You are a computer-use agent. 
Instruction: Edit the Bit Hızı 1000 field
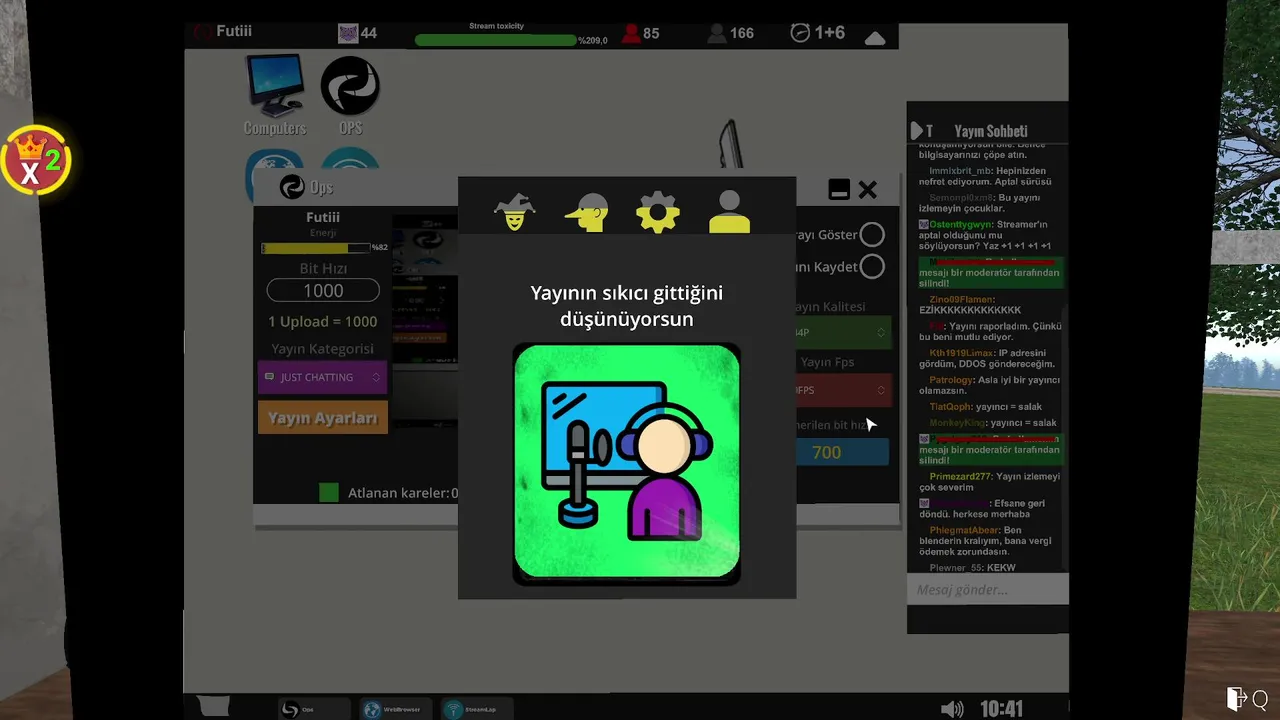point(323,290)
